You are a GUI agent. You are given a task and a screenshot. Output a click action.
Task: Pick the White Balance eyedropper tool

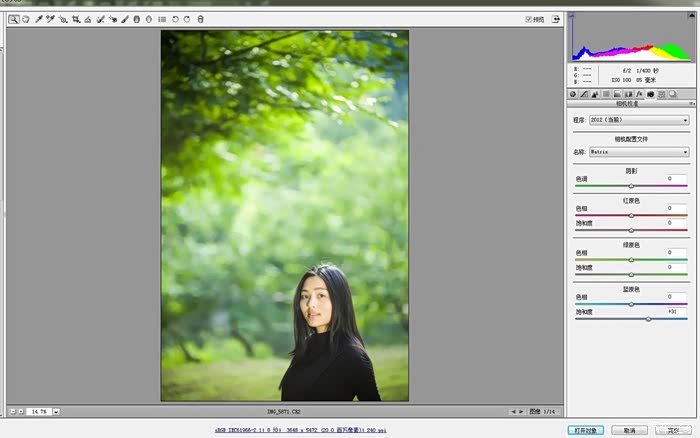tap(39, 19)
